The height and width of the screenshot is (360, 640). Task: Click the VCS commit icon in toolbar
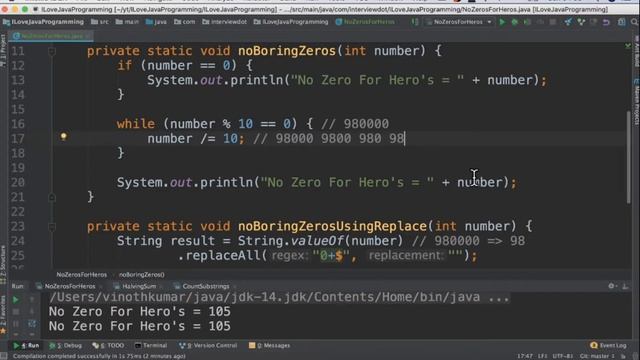tap(581, 22)
